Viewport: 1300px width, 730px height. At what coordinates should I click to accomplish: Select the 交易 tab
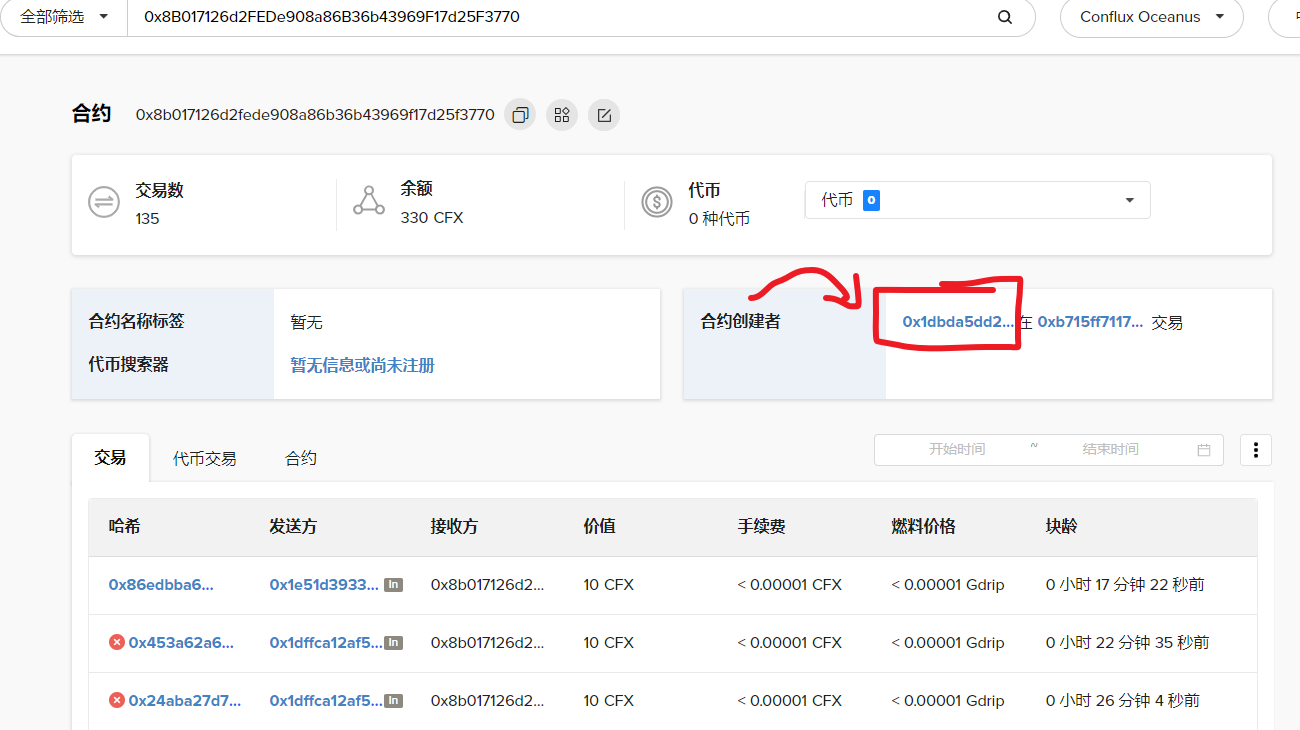point(110,457)
